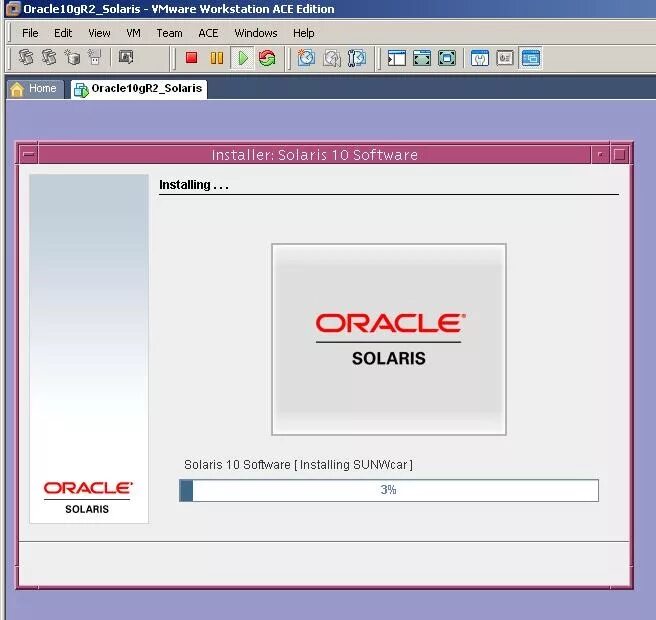The height and width of the screenshot is (620, 656).
Task: Click the screen capture toolbar icon
Action: (x=126, y=57)
